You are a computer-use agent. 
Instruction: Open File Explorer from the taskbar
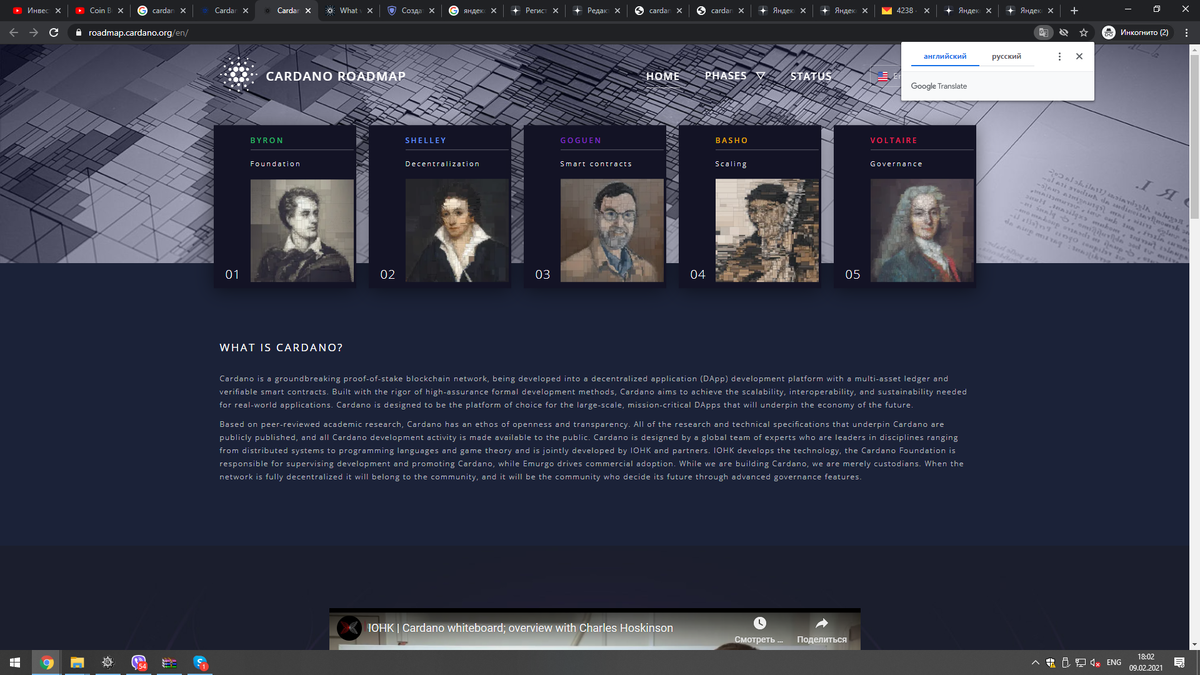pos(77,662)
